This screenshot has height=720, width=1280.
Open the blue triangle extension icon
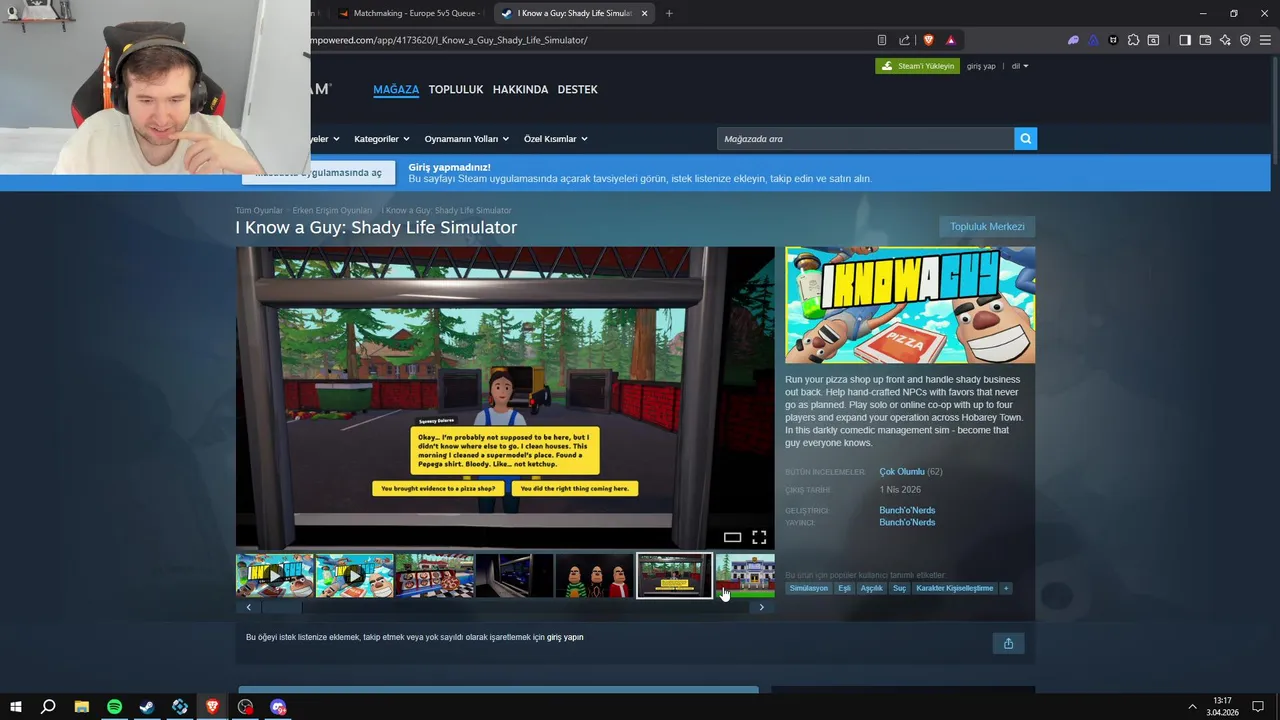pos(1093,40)
